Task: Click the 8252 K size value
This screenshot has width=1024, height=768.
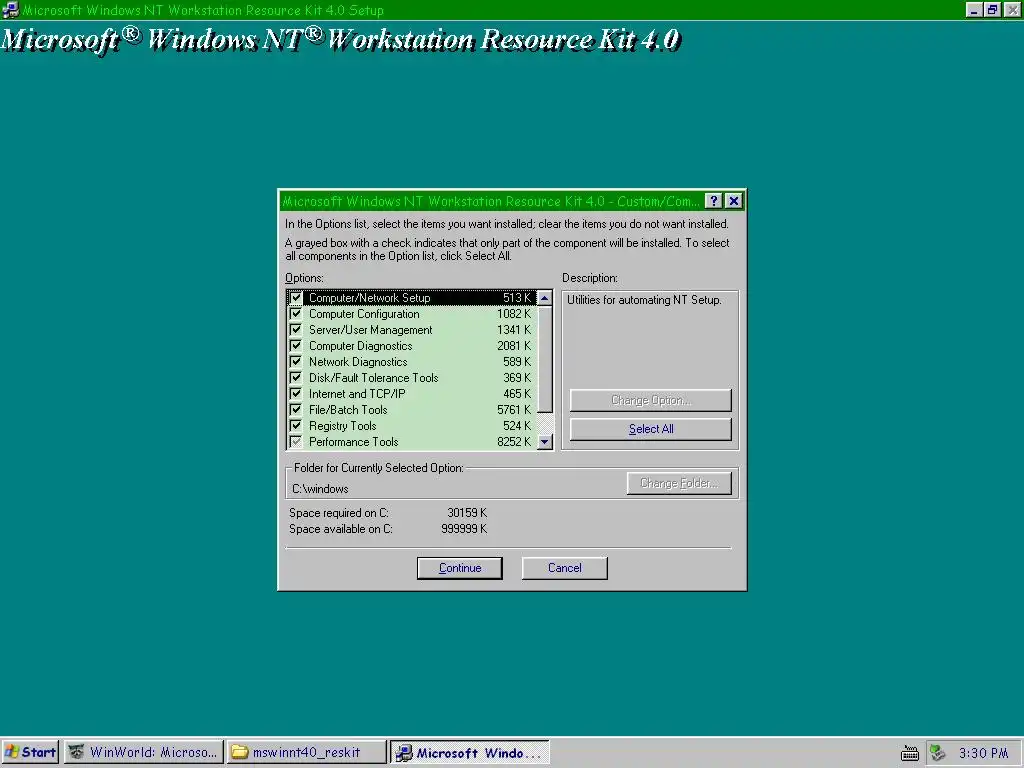Action: click(x=514, y=442)
